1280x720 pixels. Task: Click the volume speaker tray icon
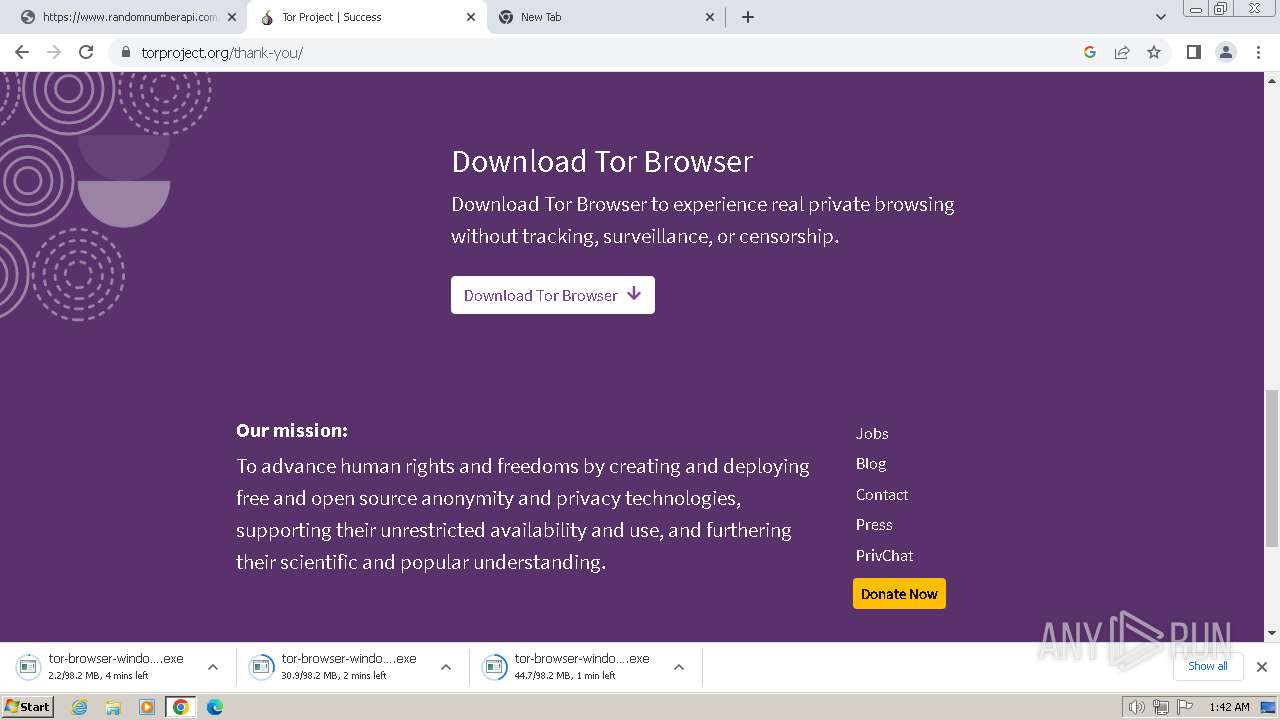coord(1137,707)
